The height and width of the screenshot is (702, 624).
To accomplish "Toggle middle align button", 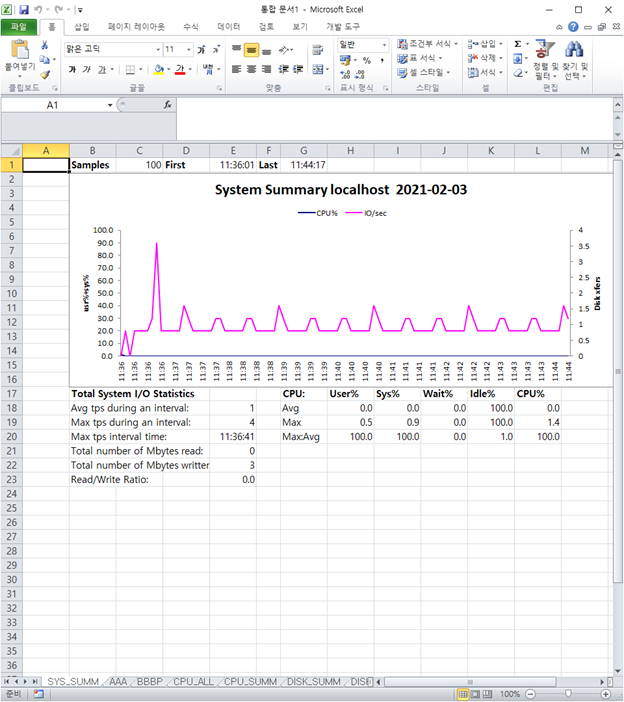I will (252, 50).
